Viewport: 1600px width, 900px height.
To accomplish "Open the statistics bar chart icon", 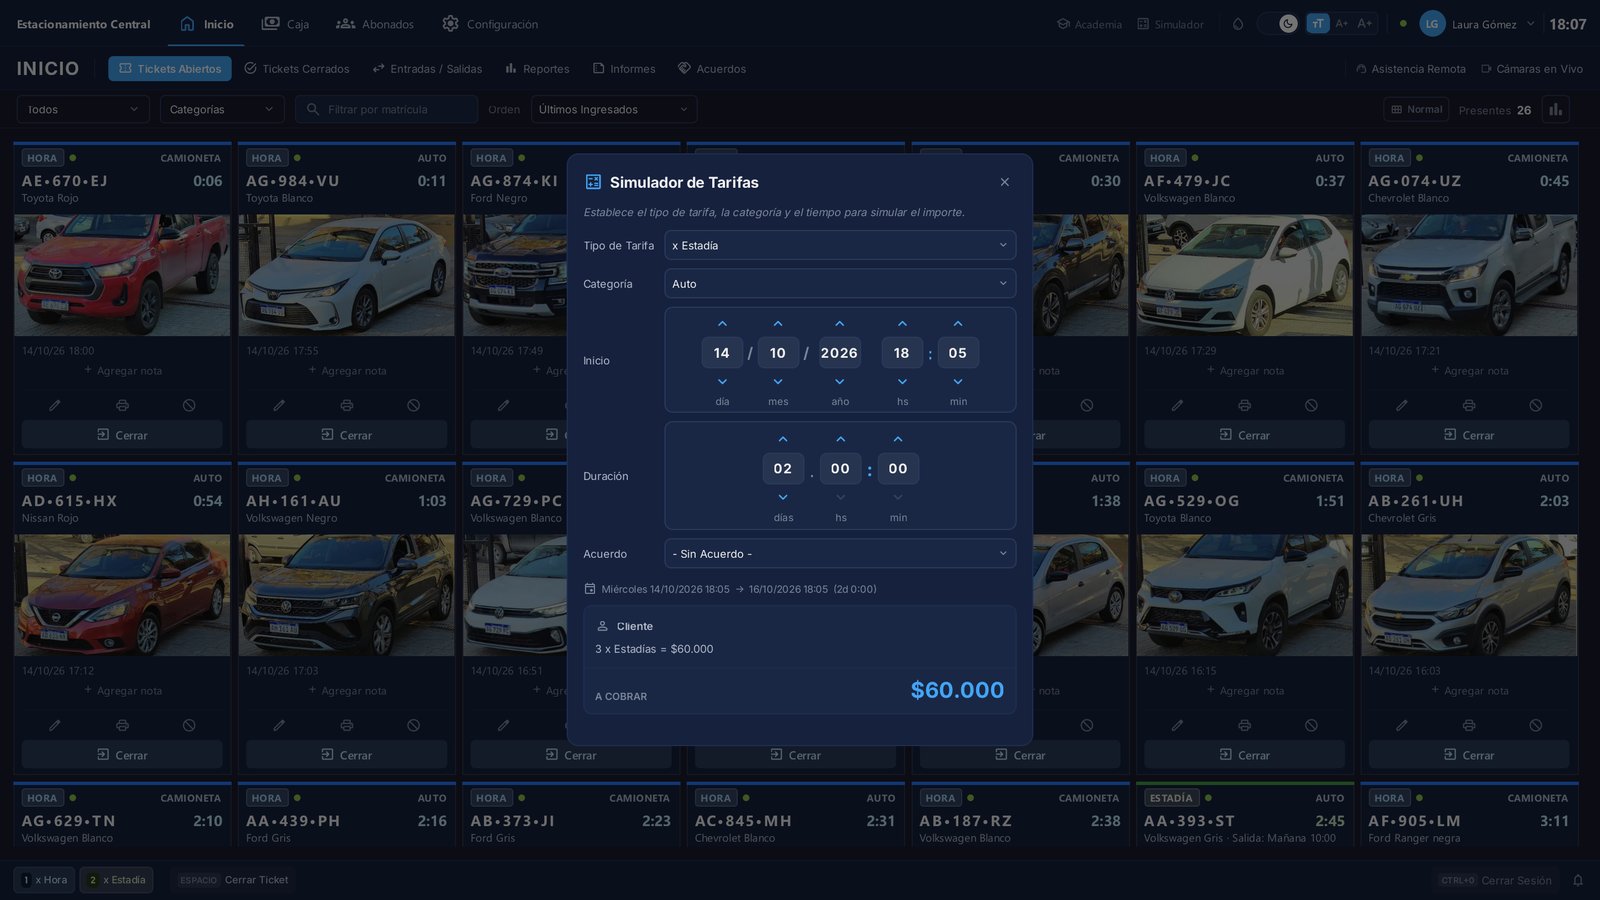I will point(1555,110).
